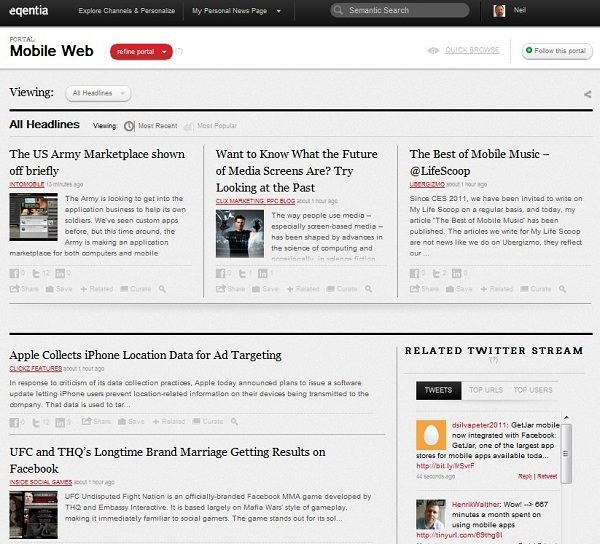Screen dimensions: 600x544
Task: Click Curate under Apple iPhone Location article
Action: (x=208, y=422)
